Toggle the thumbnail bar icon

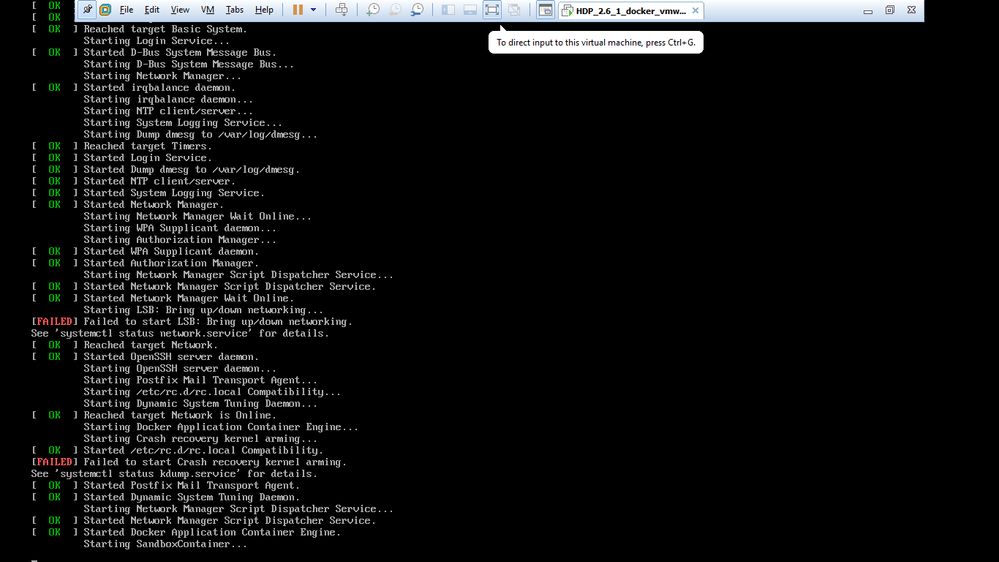pyautogui.click(x=470, y=10)
